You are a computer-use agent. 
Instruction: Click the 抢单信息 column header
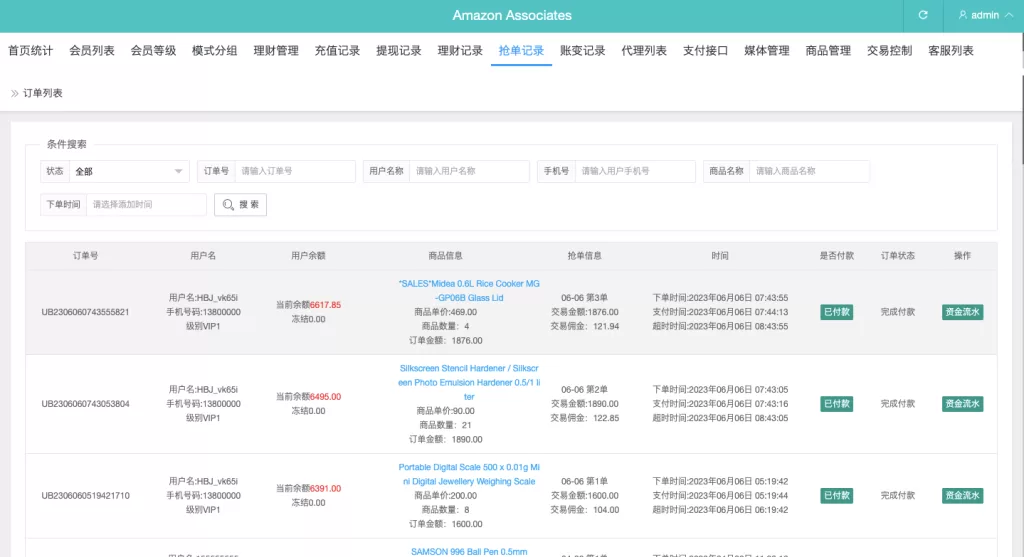point(584,256)
